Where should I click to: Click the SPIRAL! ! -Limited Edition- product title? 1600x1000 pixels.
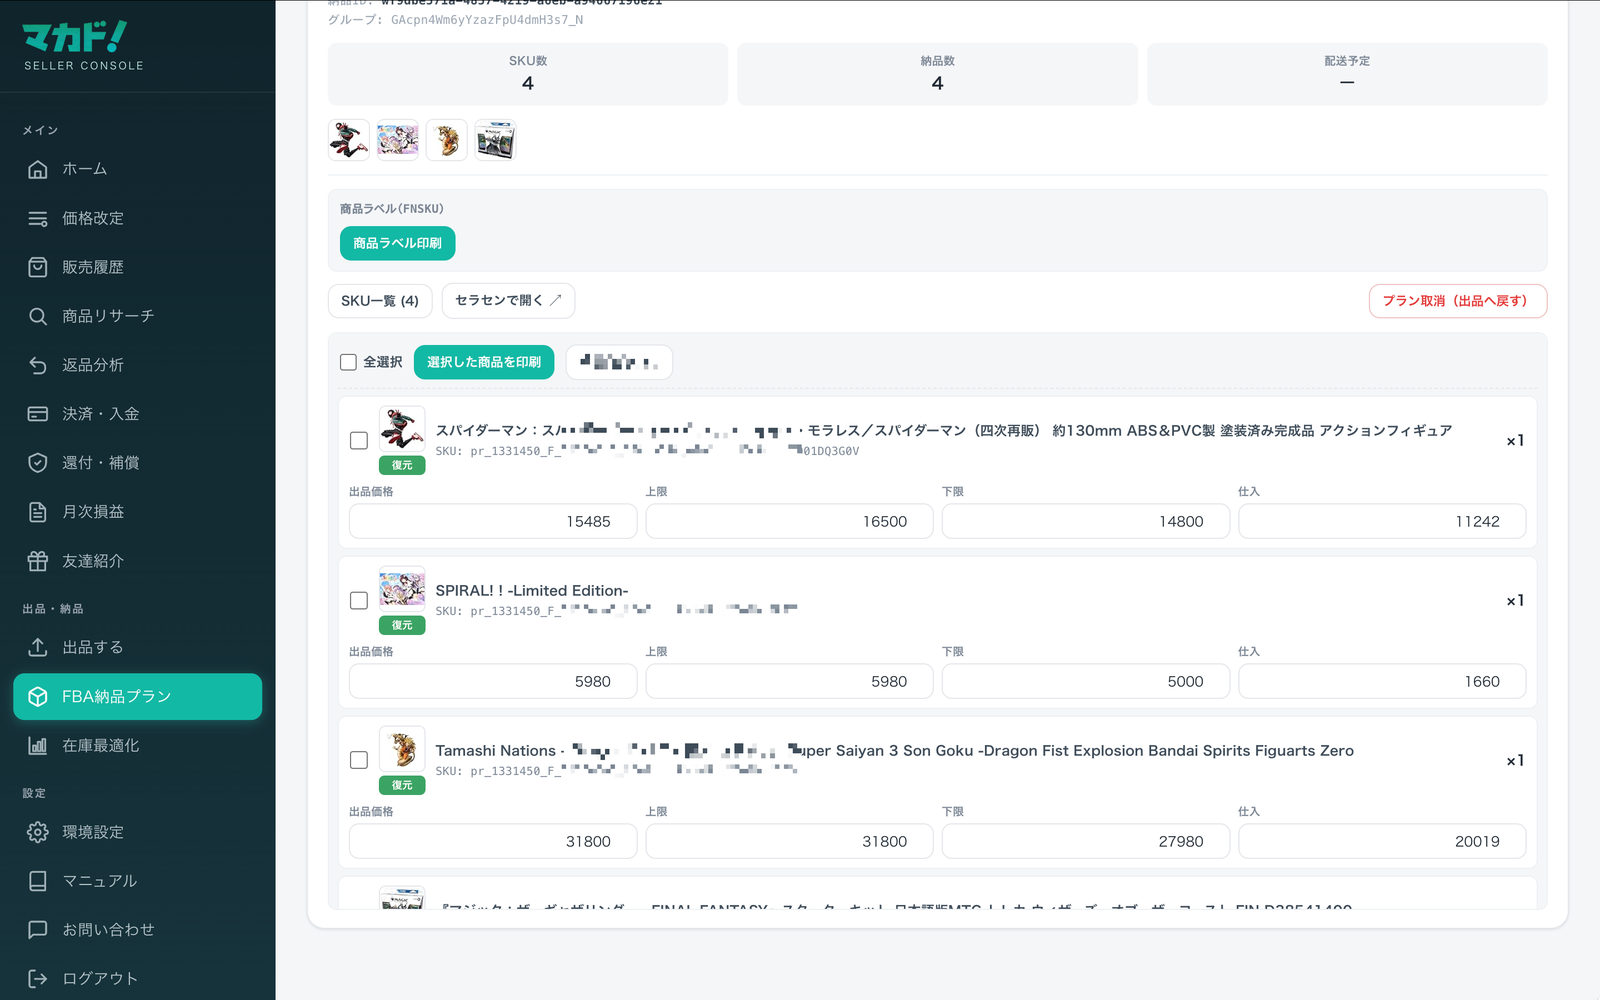point(532,590)
